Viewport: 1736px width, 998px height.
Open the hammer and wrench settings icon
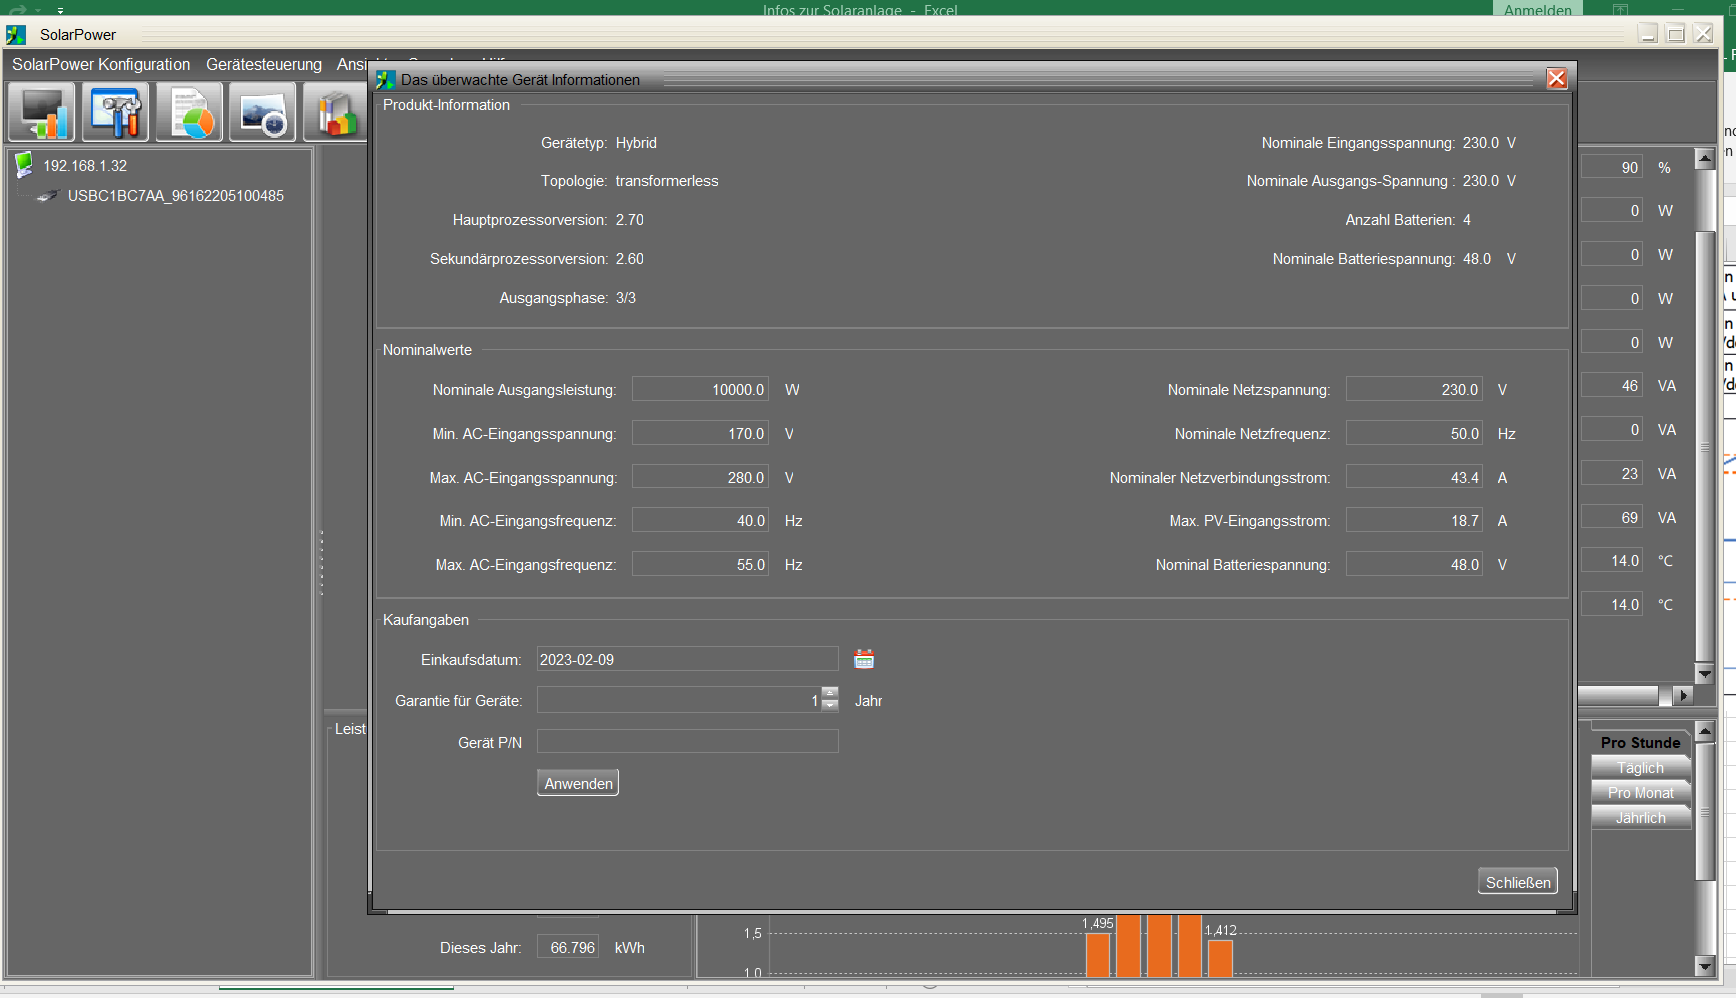pos(115,112)
